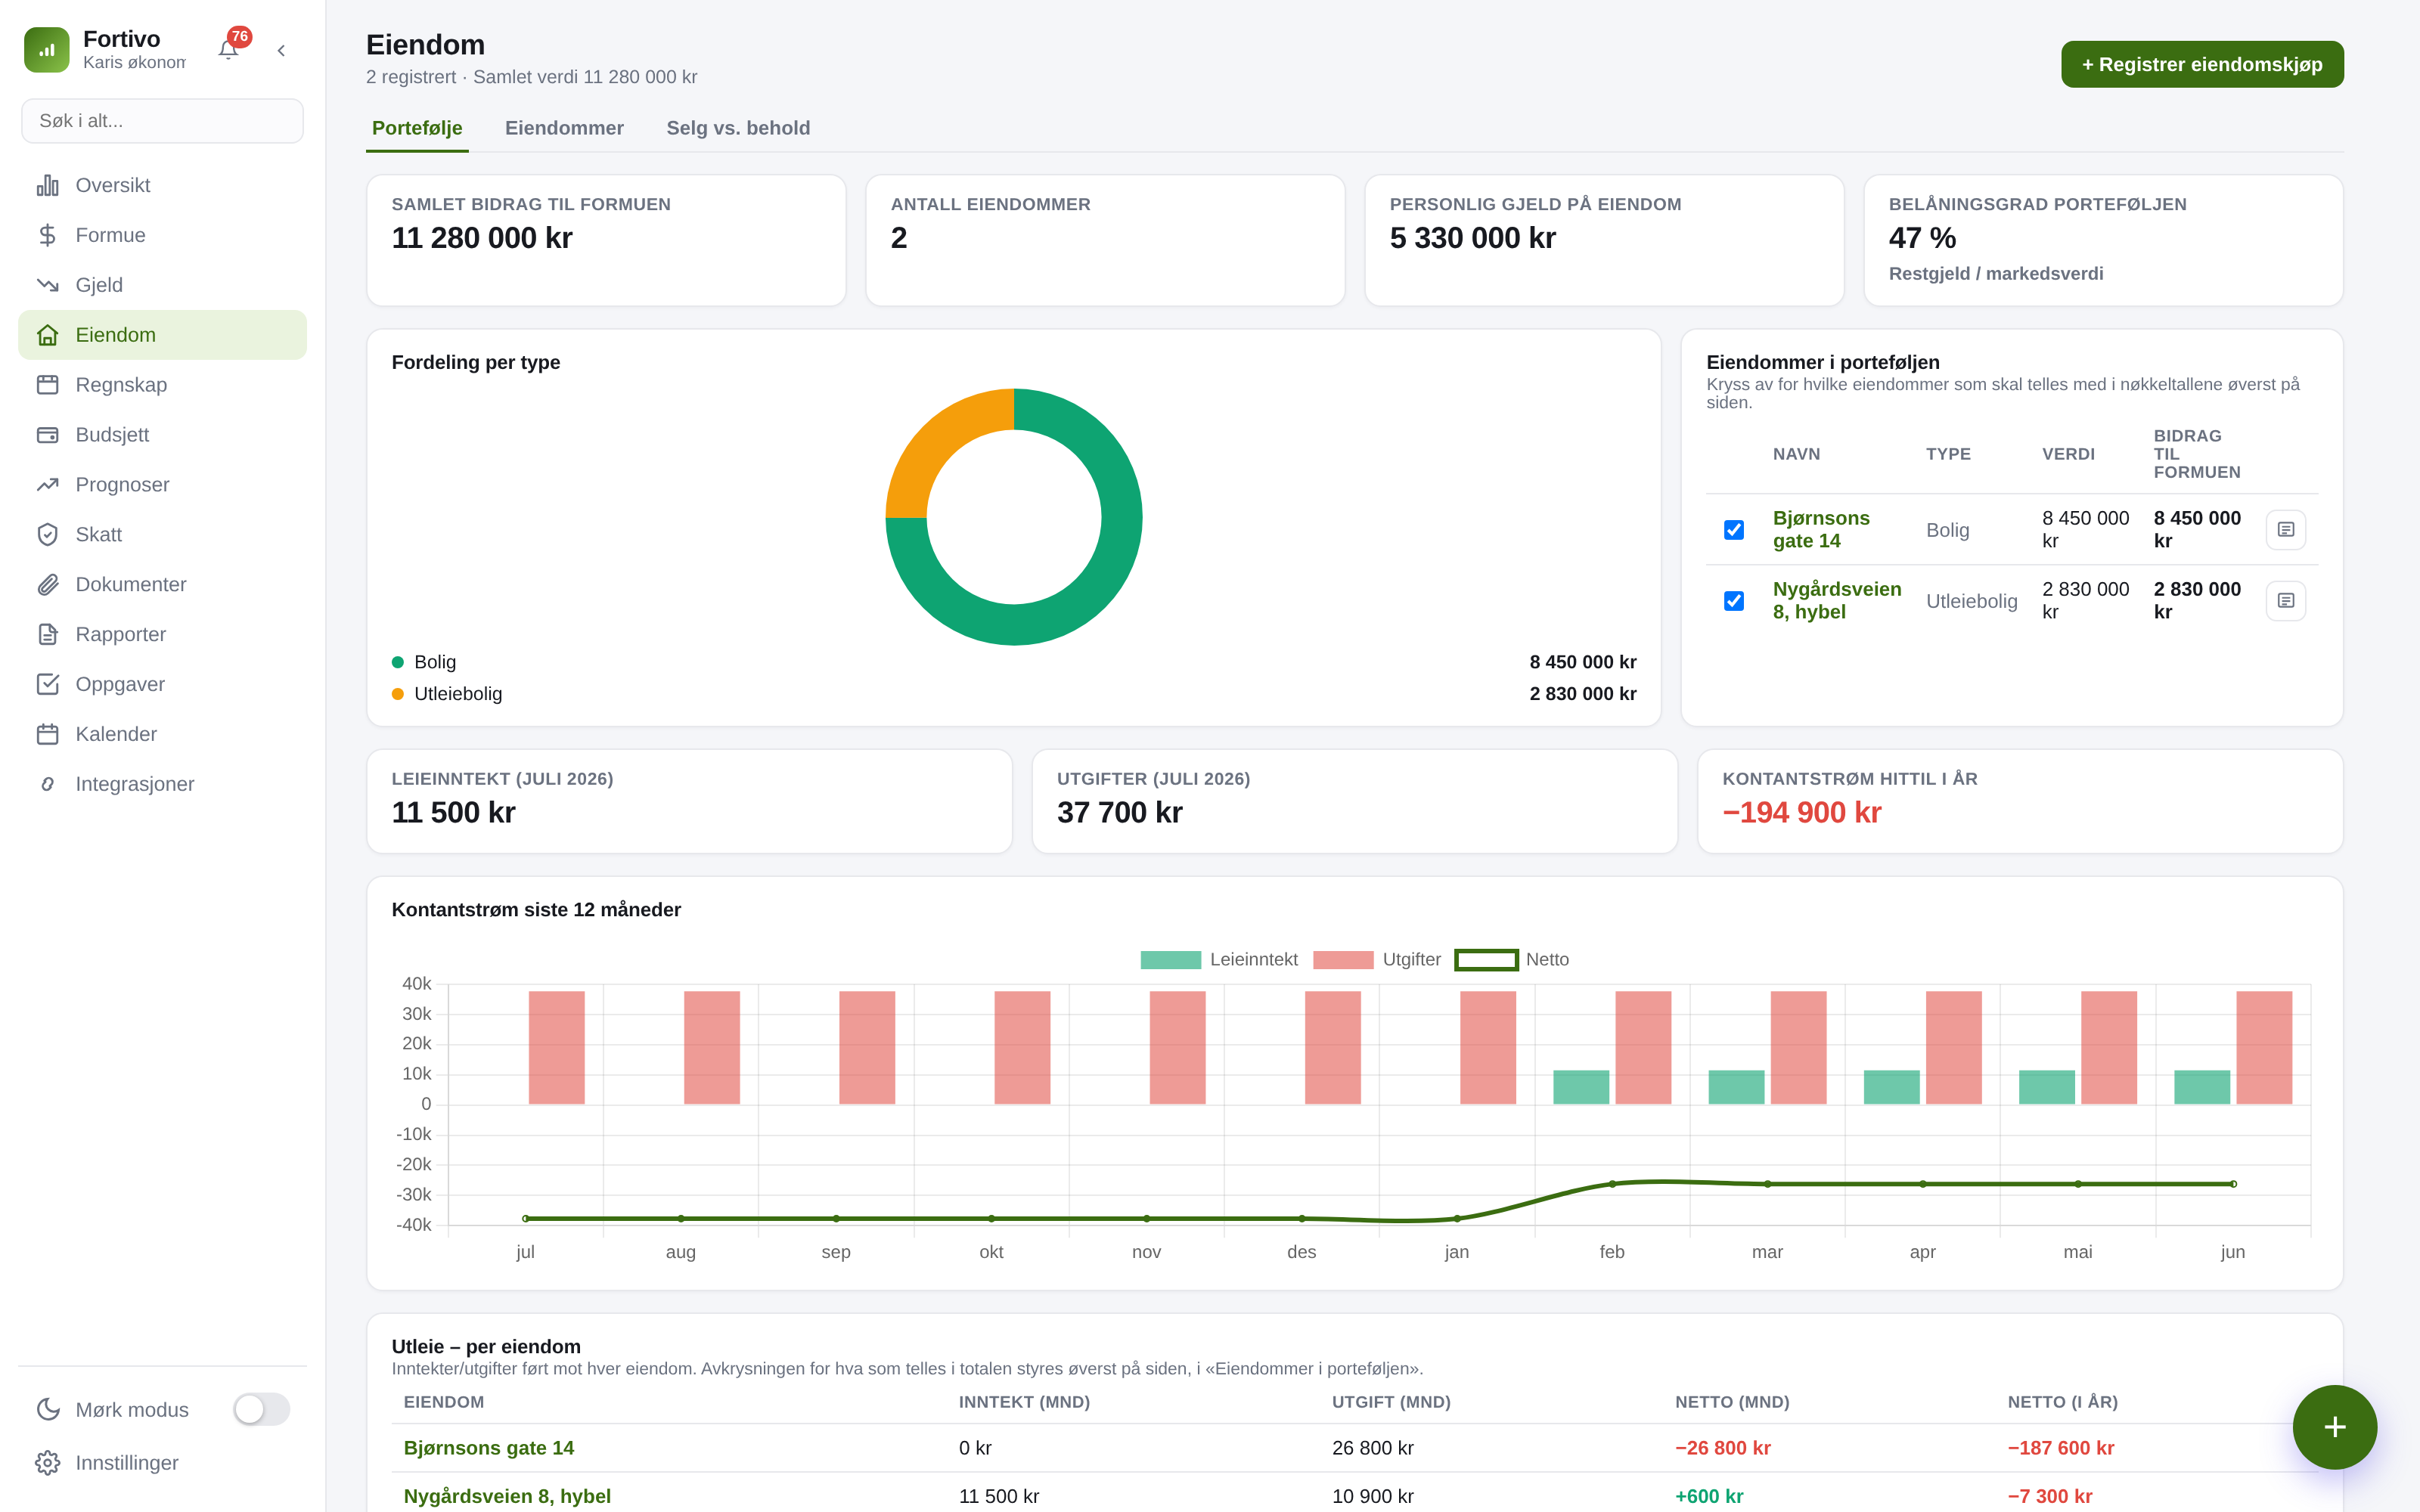Viewport: 2420px width, 1512px height.
Task: Toggle Netto series in chart legend
Action: pos(1512,959)
